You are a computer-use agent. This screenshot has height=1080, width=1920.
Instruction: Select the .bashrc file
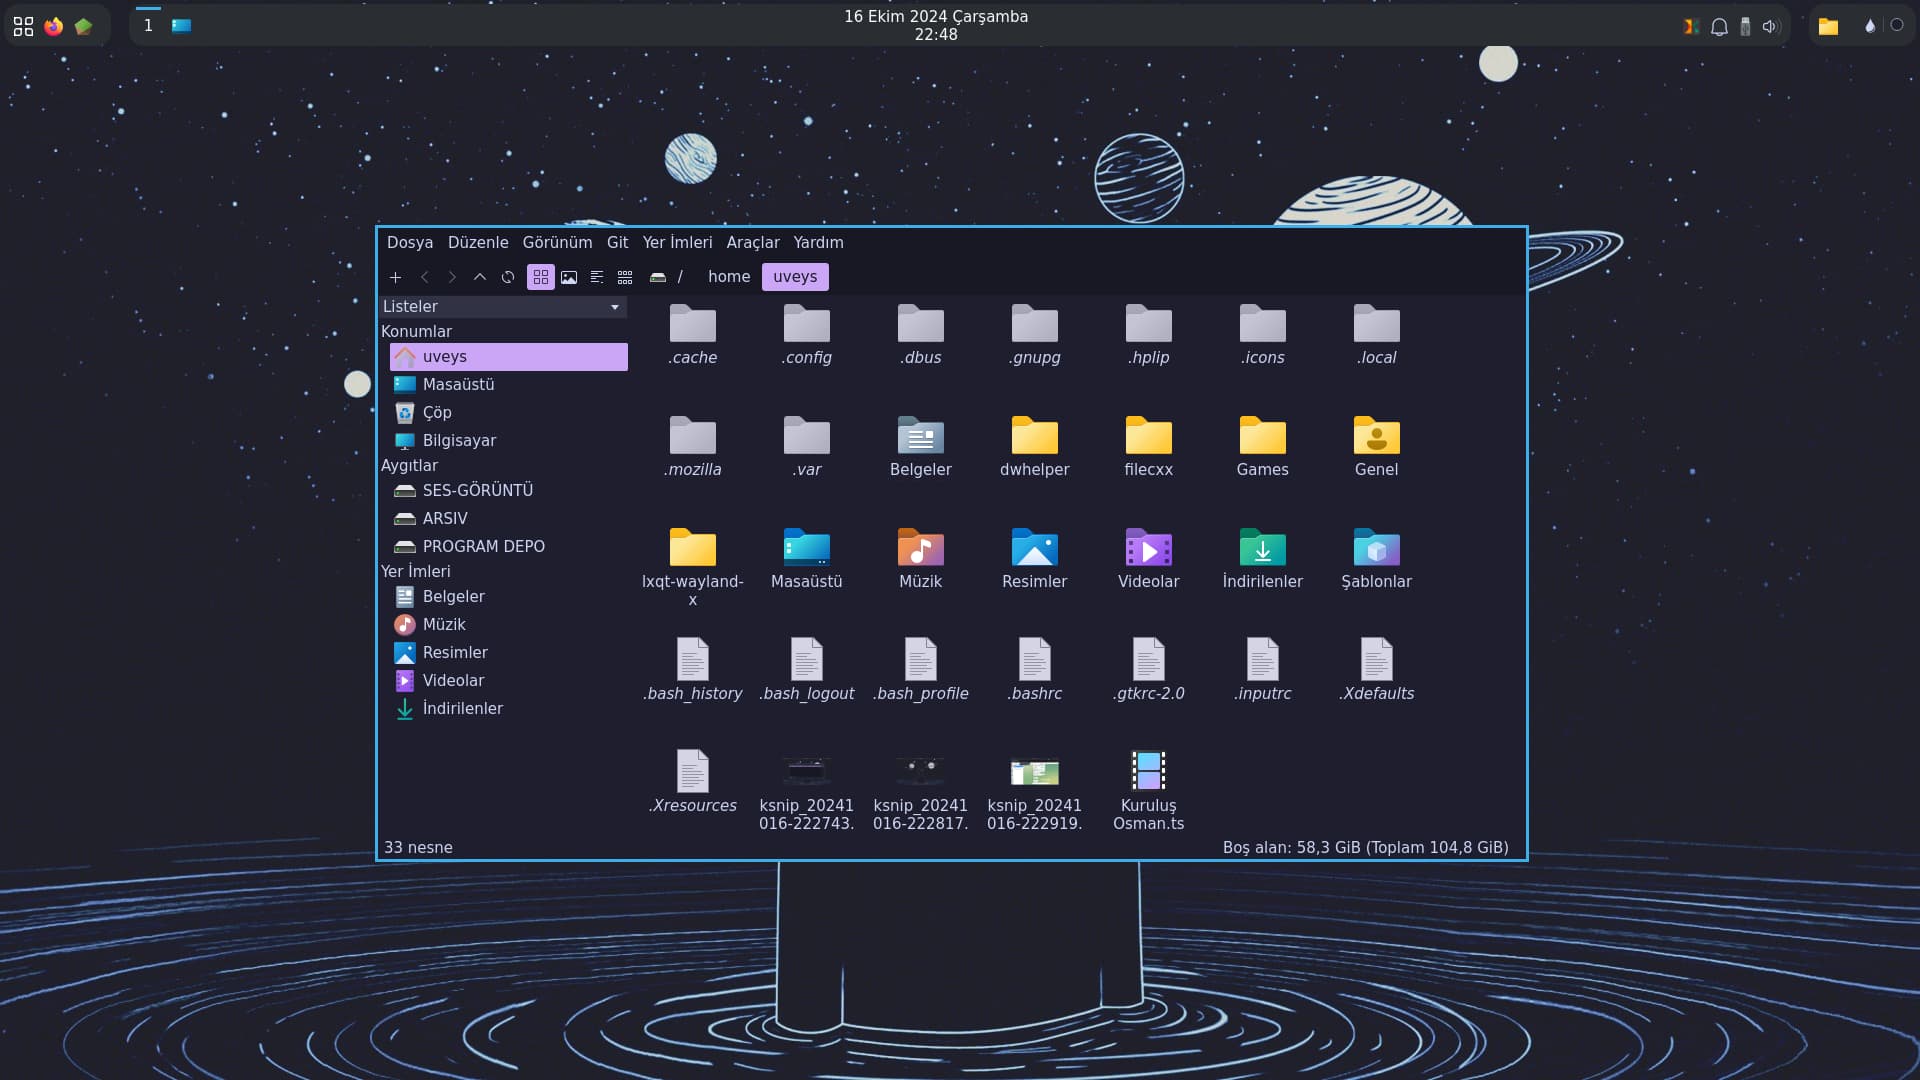click(x=1035, y=671)
